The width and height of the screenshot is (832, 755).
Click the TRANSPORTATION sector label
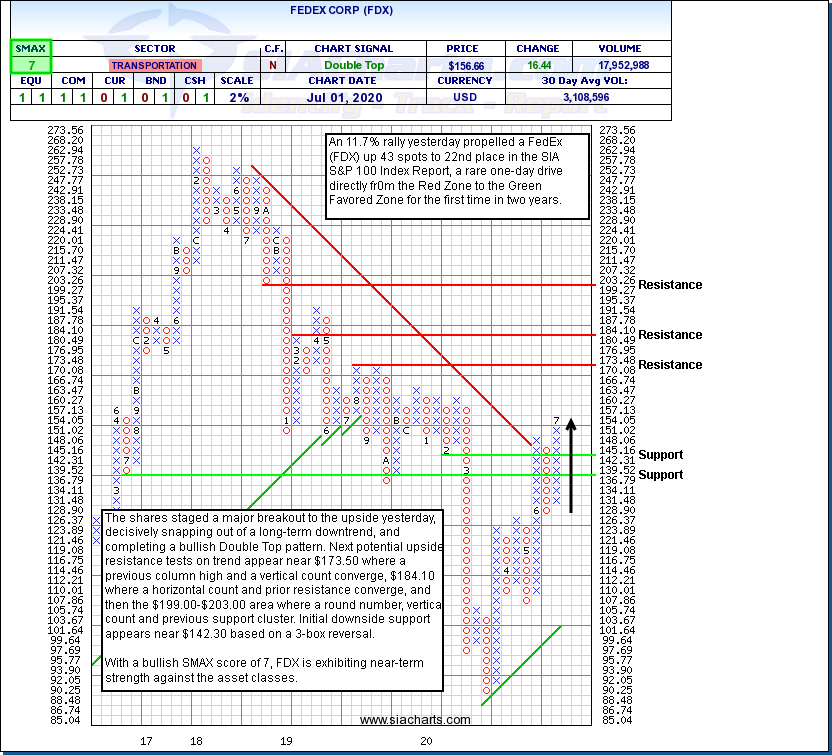pos(154,65)
